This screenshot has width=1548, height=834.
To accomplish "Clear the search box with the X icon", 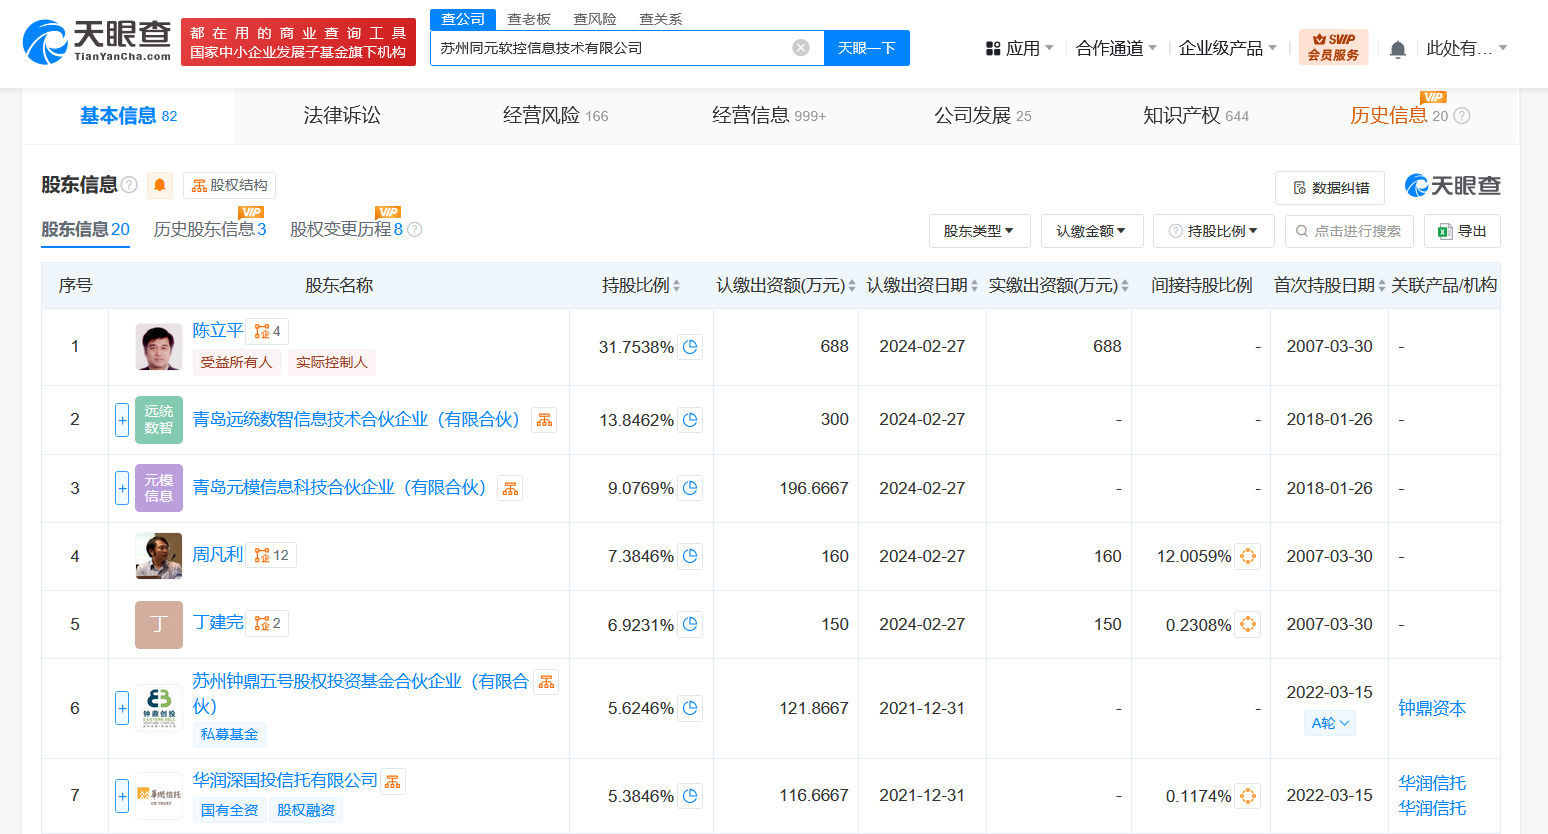I will 801,48.
